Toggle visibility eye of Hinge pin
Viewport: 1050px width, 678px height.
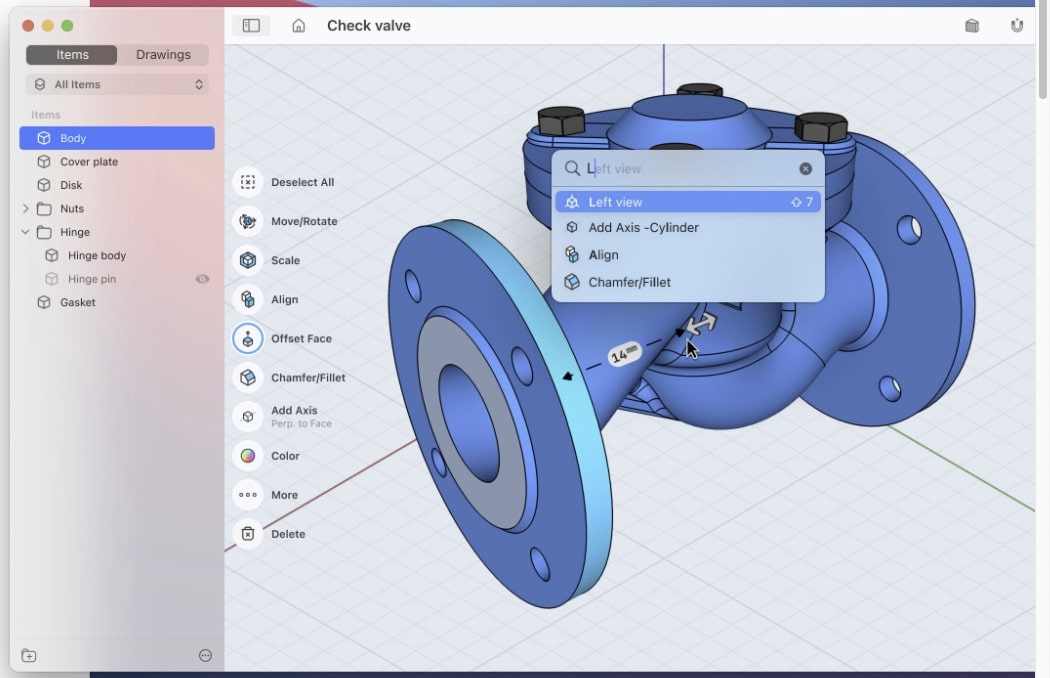pos(202,279)
